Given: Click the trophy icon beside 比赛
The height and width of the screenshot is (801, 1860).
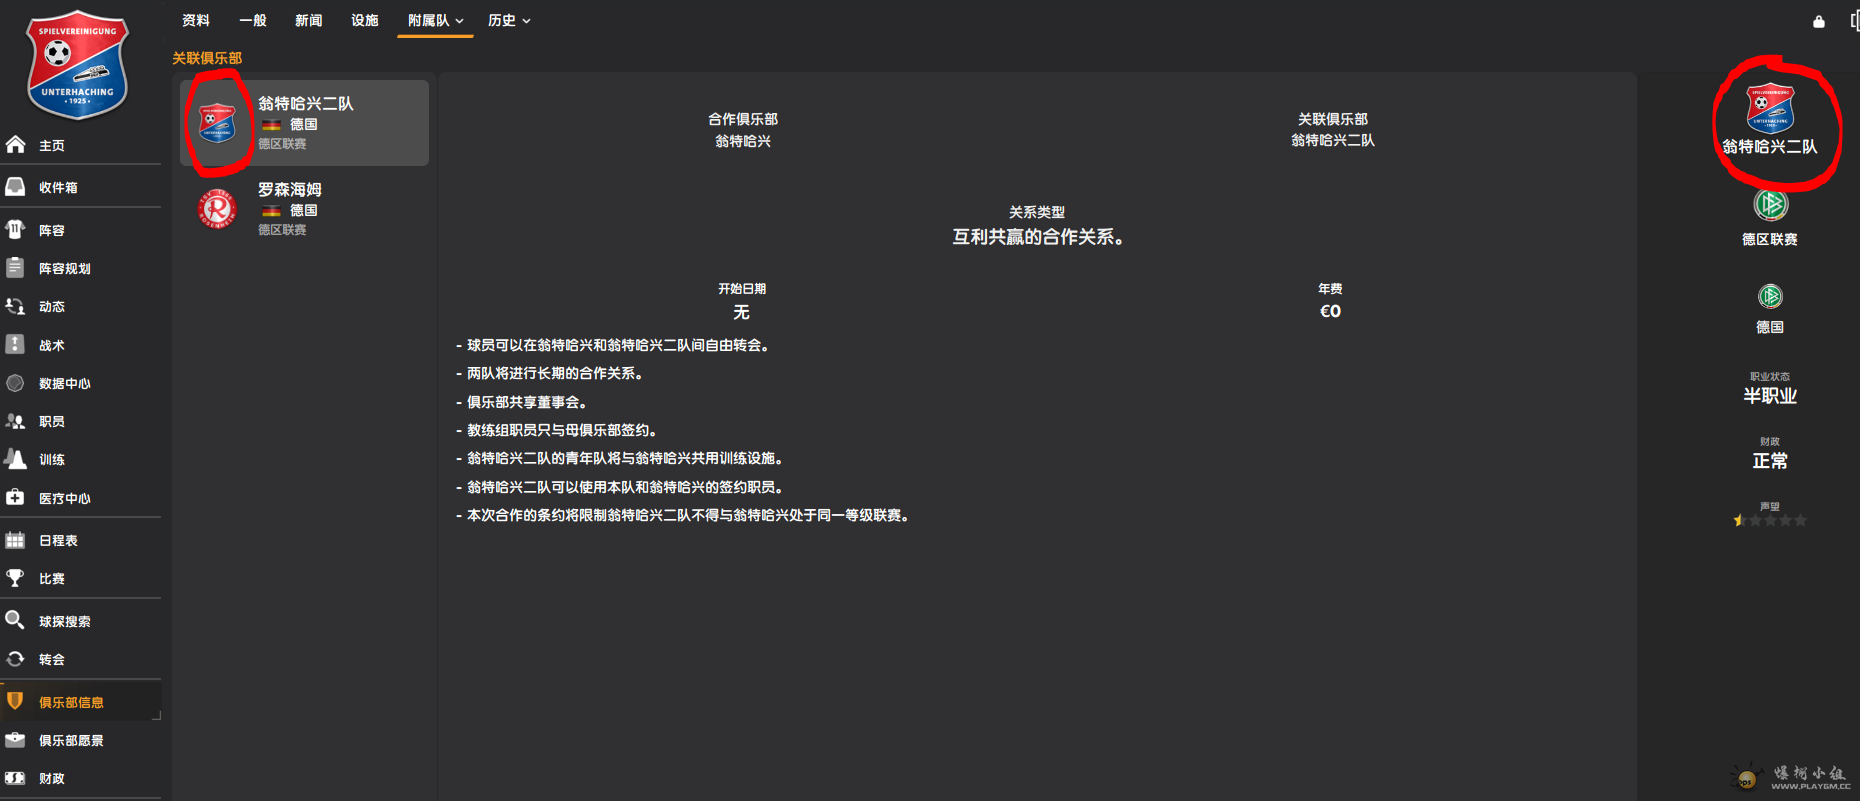Looking at the screenshot, I should [x=16, y=578].
